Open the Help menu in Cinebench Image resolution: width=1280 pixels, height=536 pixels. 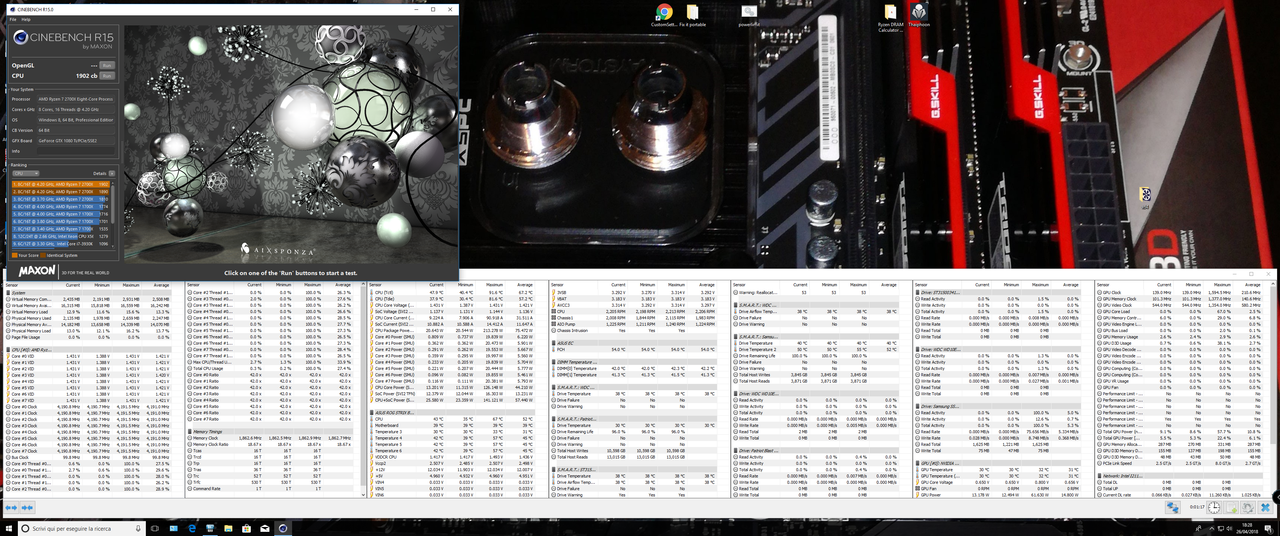pos(25,19)
